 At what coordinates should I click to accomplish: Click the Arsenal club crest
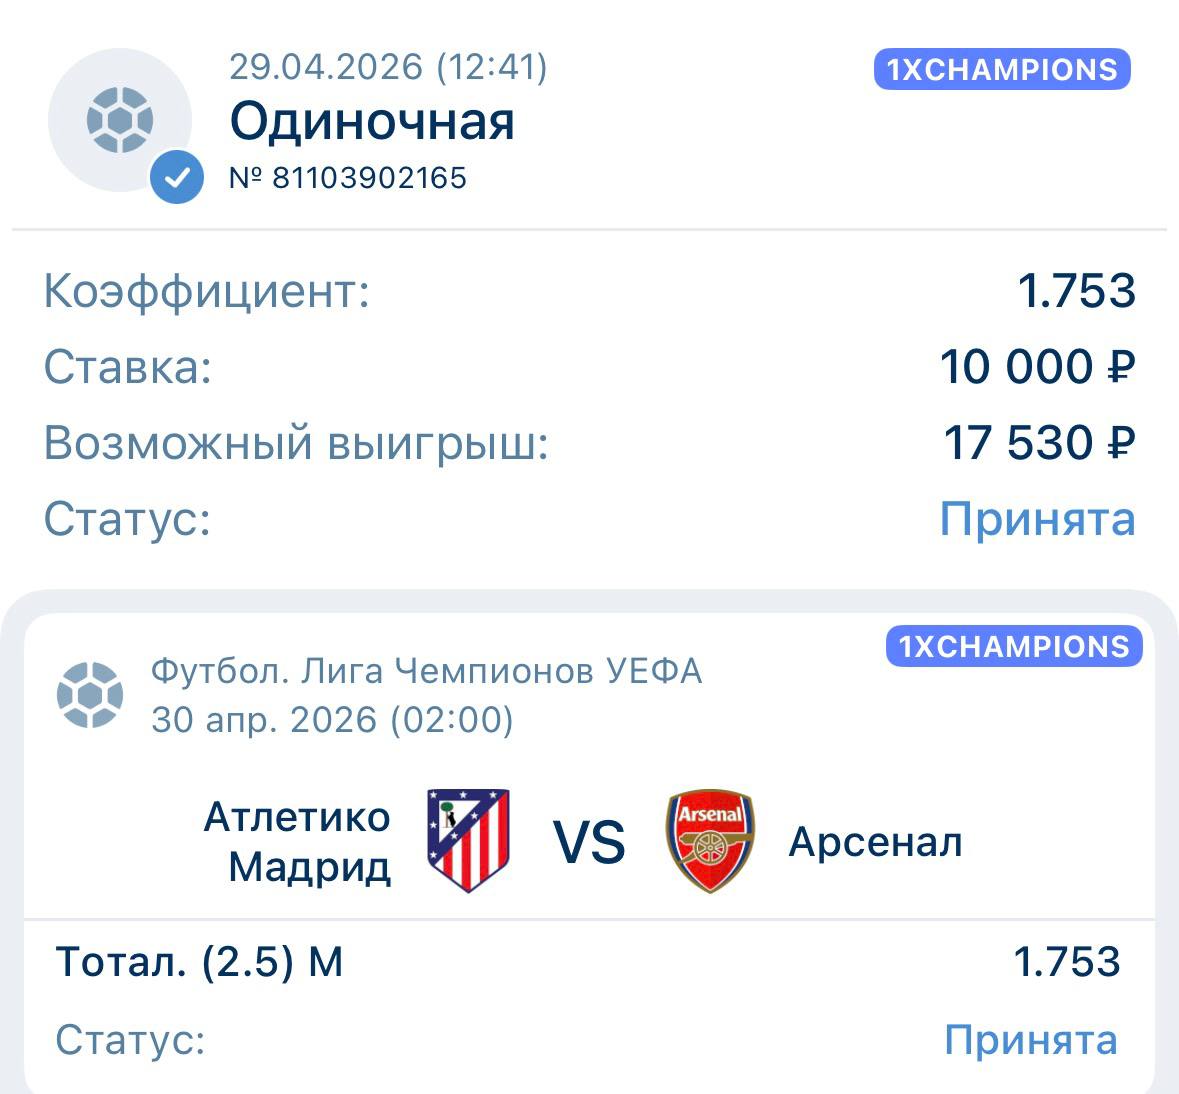710,841
